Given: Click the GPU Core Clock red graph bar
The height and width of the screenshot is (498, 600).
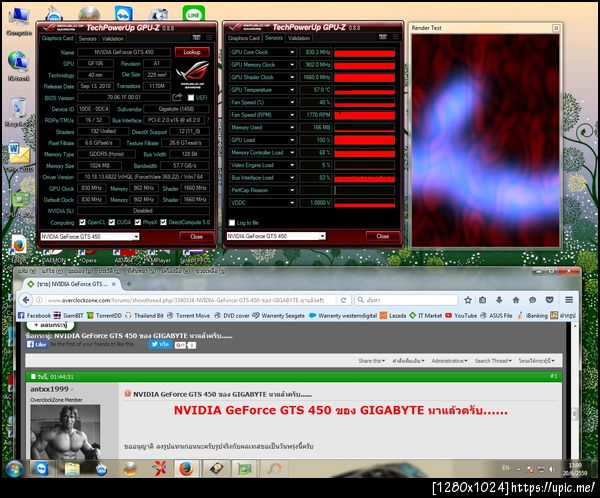Looking at the screenshot, I should 365,52.
